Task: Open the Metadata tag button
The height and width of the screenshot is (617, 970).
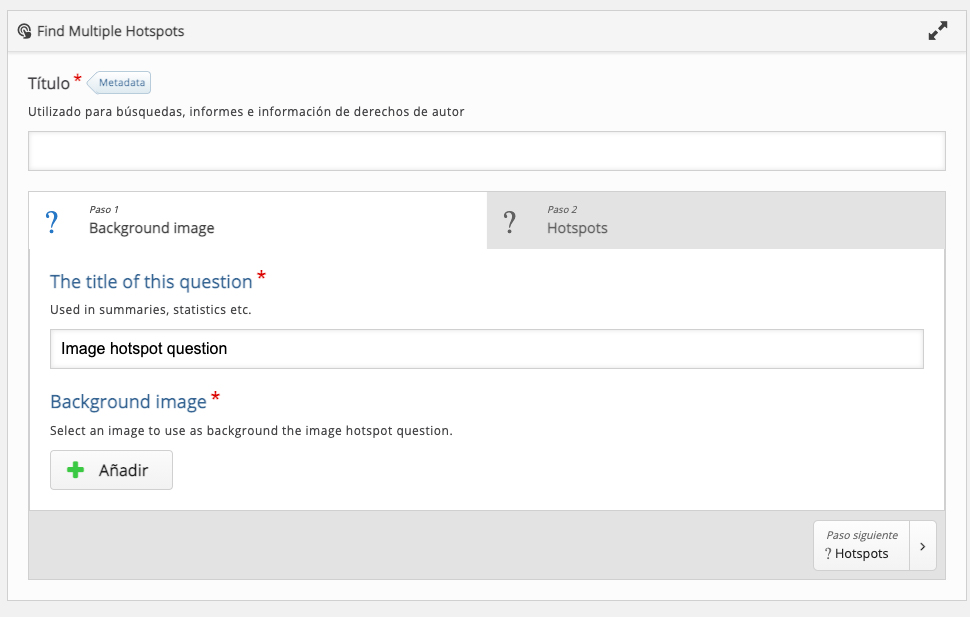Action: 119,82
